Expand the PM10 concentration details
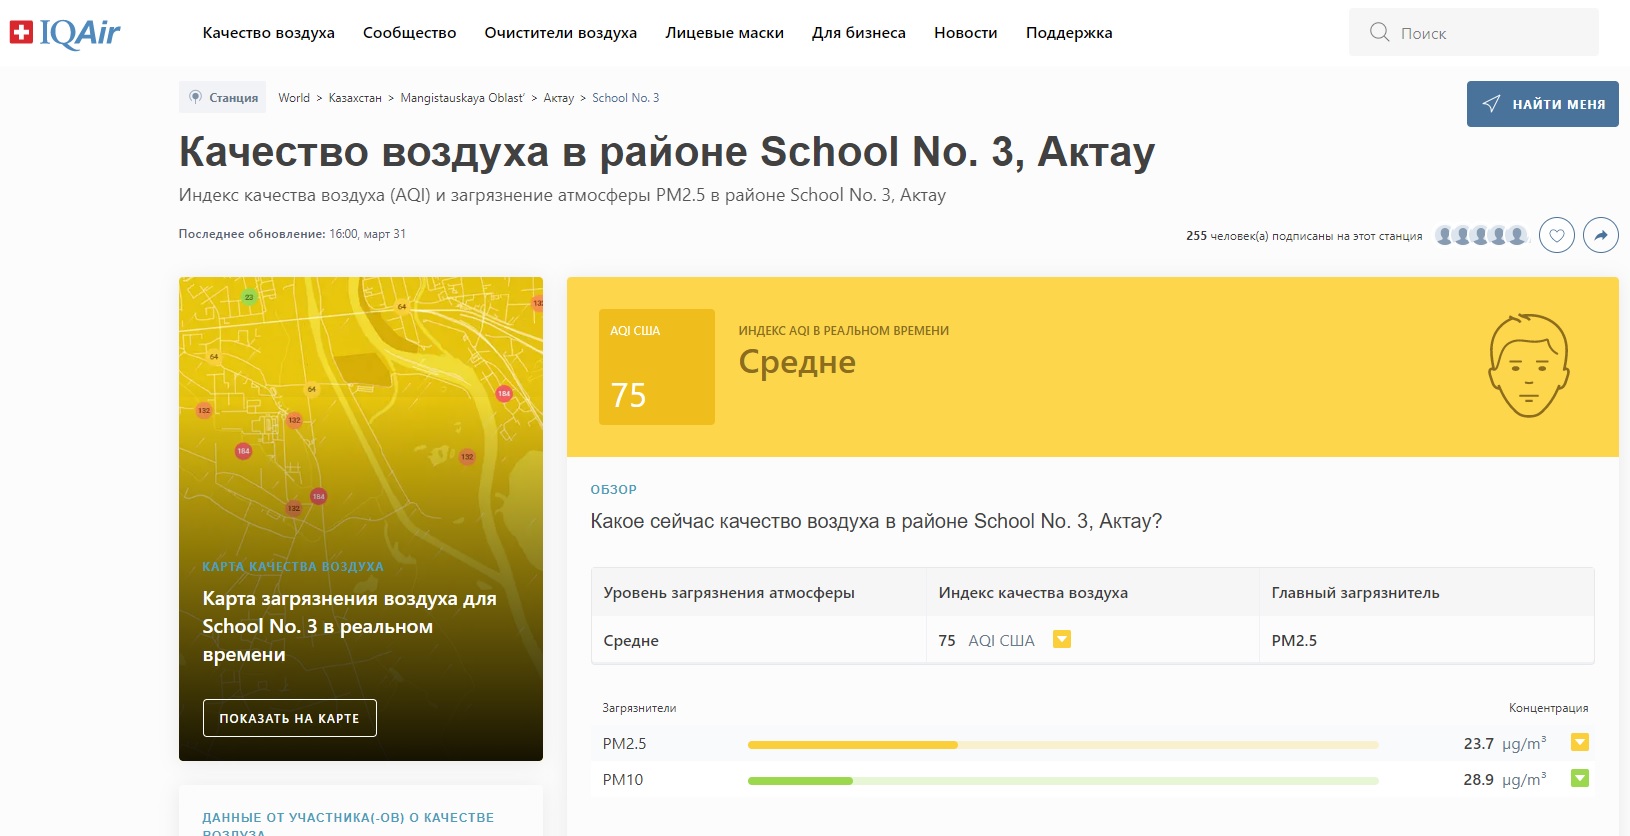The image size is (1630, 836). tap(1580, 779)
